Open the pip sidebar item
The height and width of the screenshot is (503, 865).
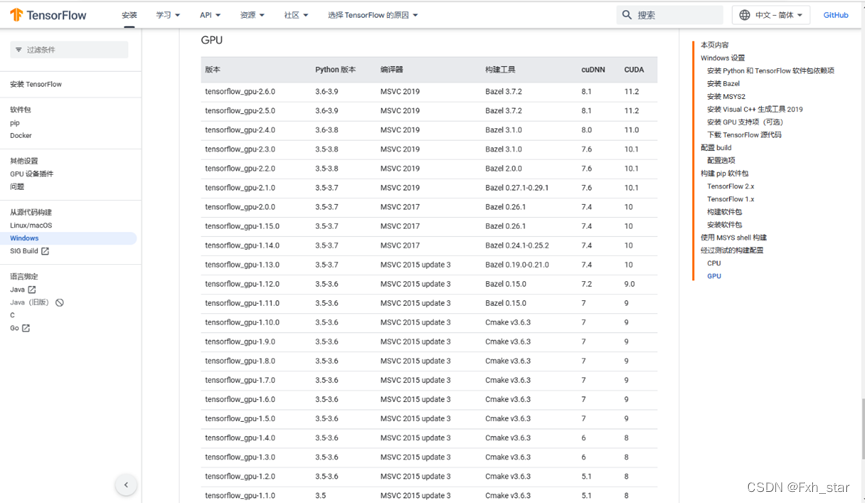15,123
